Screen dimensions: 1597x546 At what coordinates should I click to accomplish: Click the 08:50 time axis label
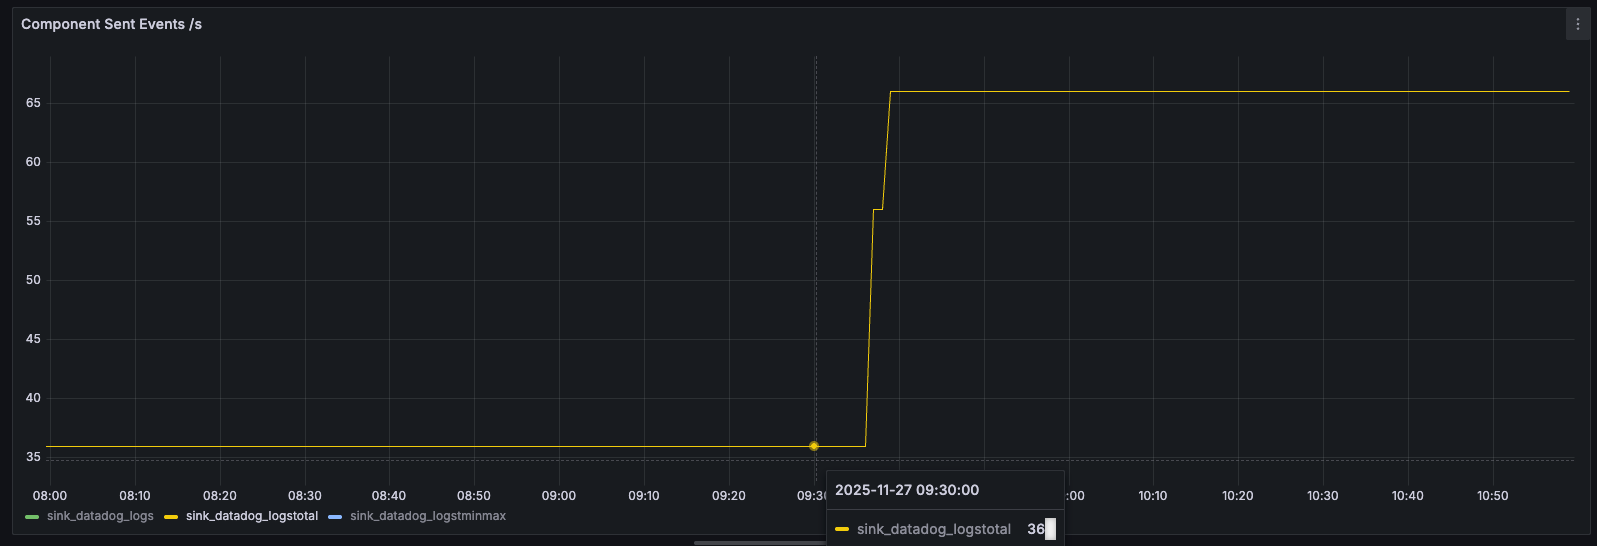tap(474, 496)
